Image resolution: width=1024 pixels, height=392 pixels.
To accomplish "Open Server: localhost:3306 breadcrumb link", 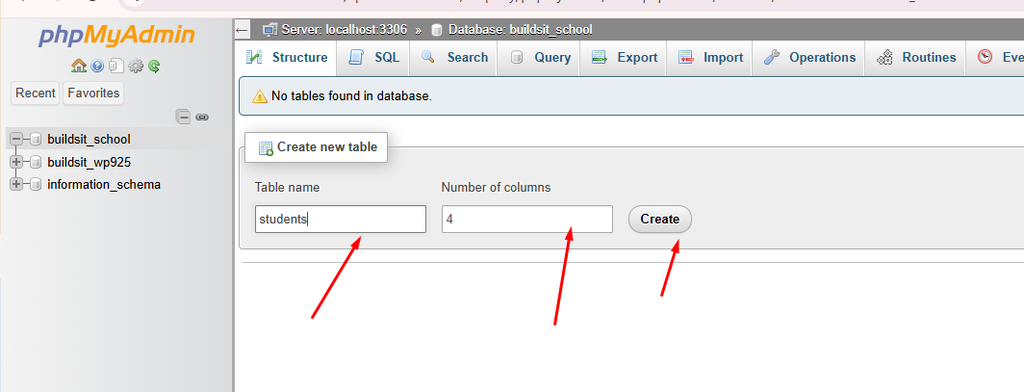I will pyautogui.click(x=344, y=30).
